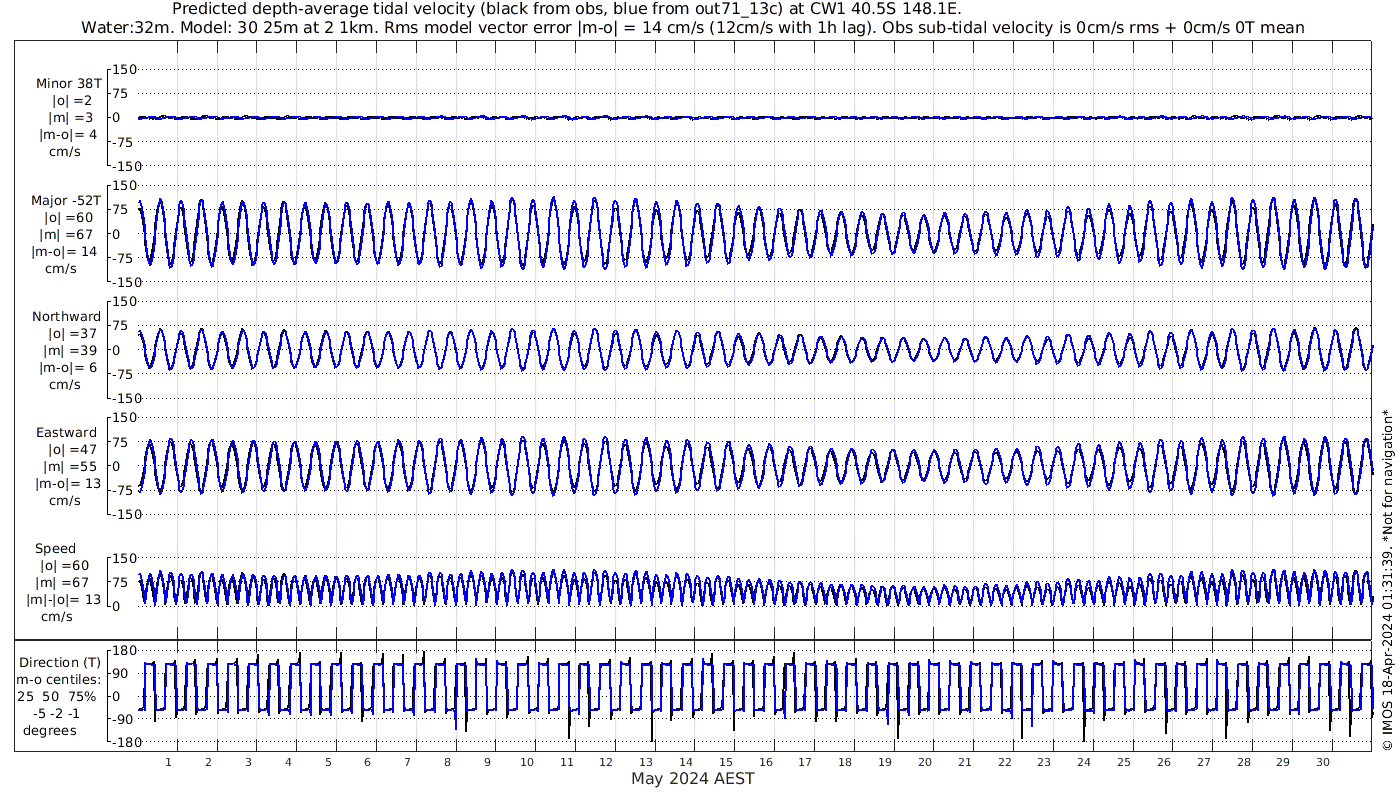Click day '26' on the date axis
Viewport: 1400px width, 800px height.
click(1164, 762)
